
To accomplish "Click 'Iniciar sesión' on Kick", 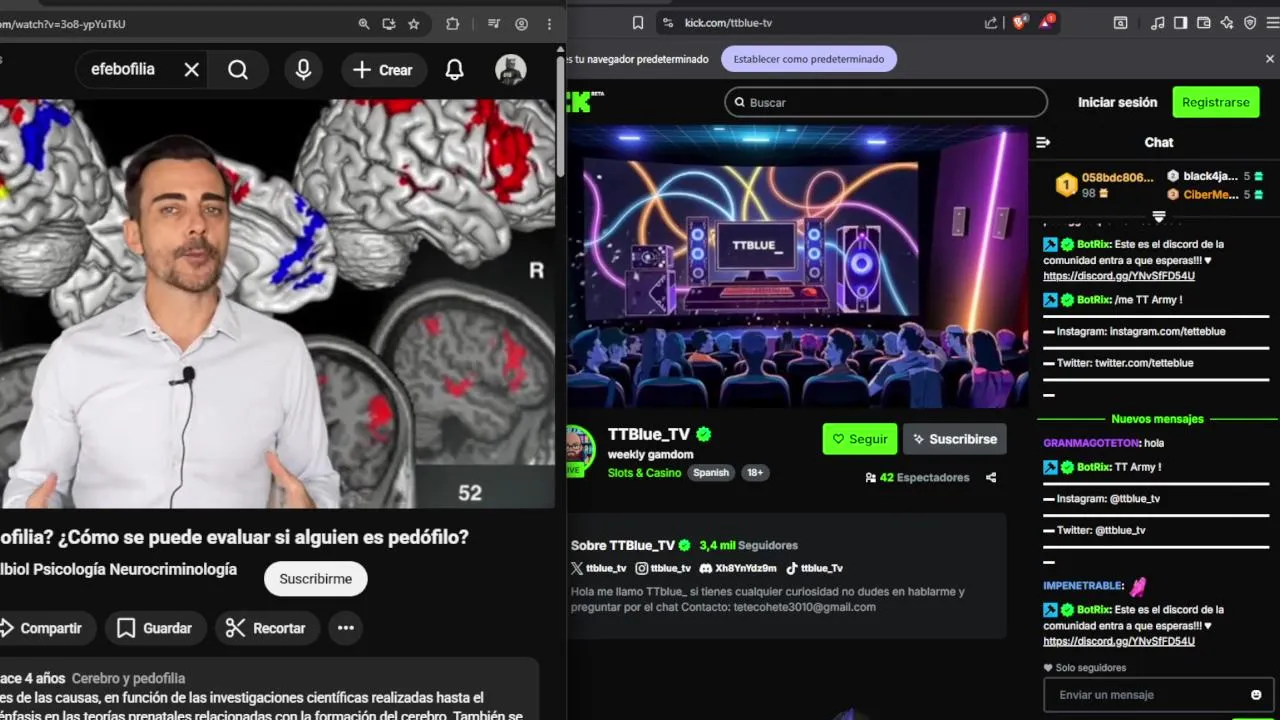I will coord(1117,102).
